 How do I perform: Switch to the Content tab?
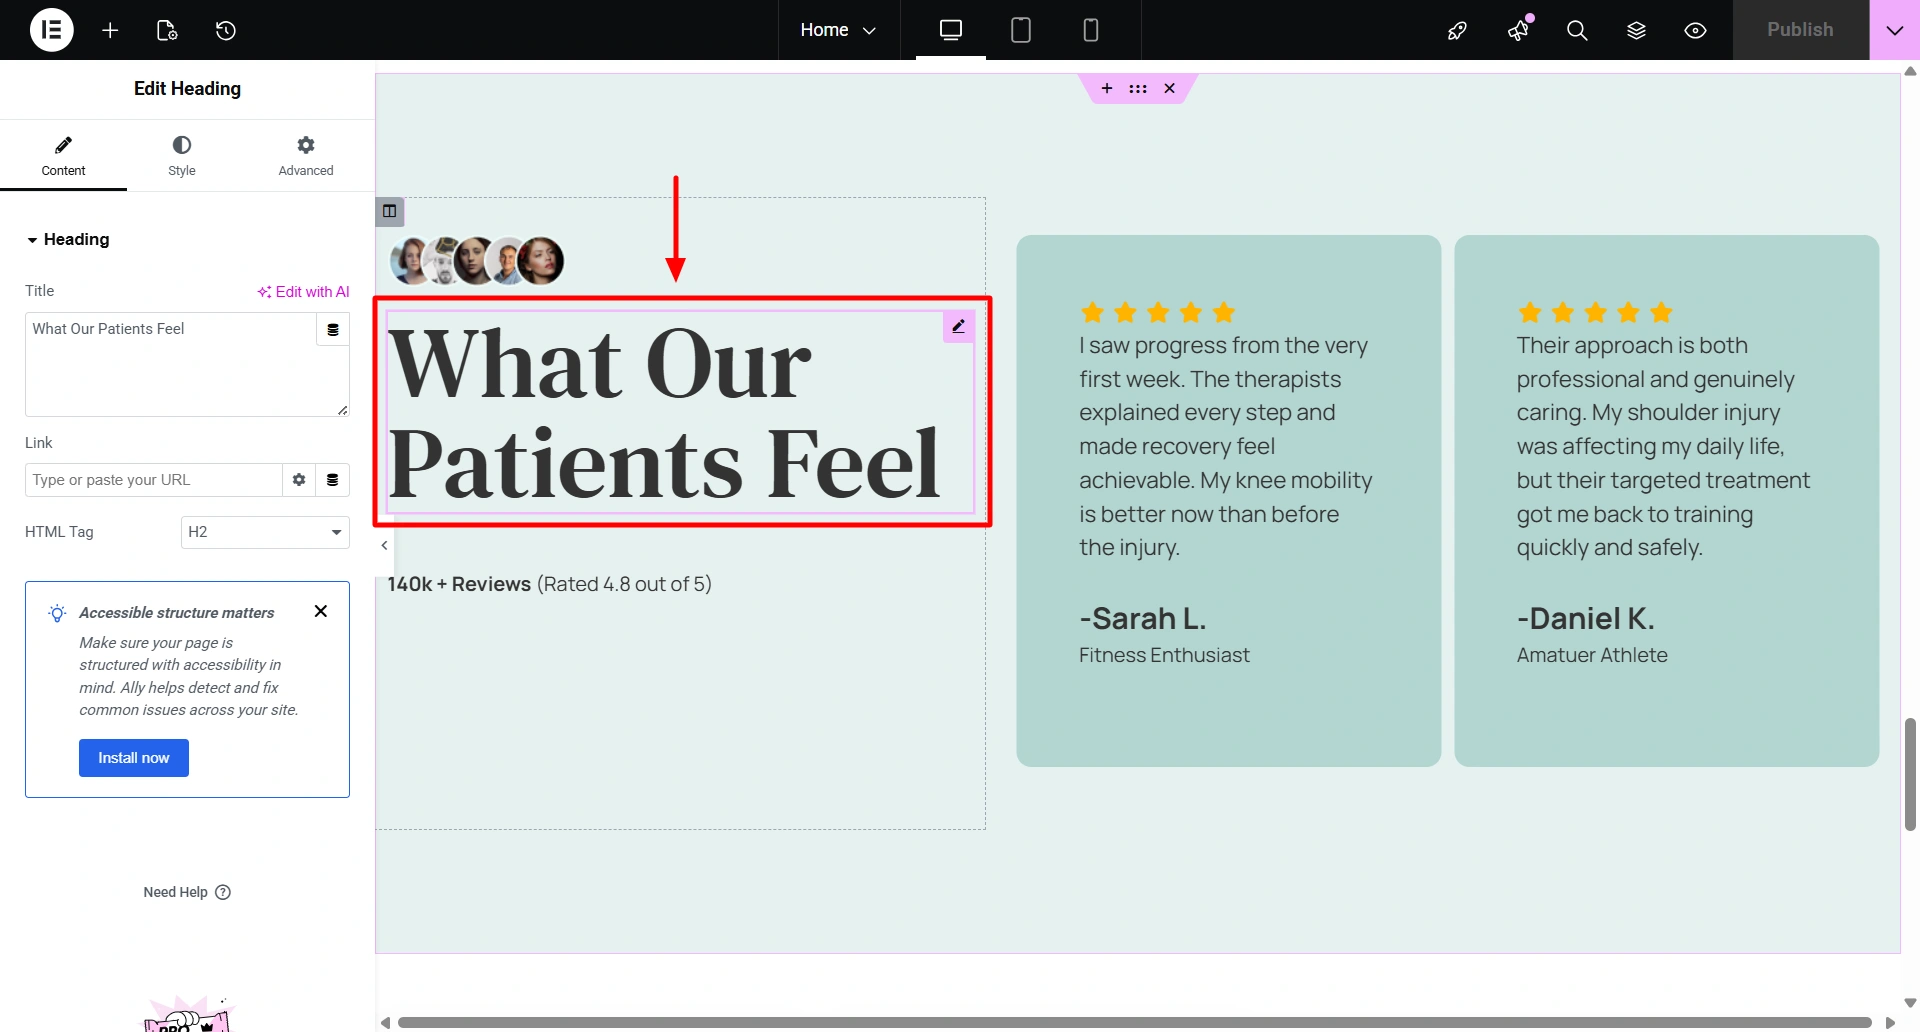point(63,156)
